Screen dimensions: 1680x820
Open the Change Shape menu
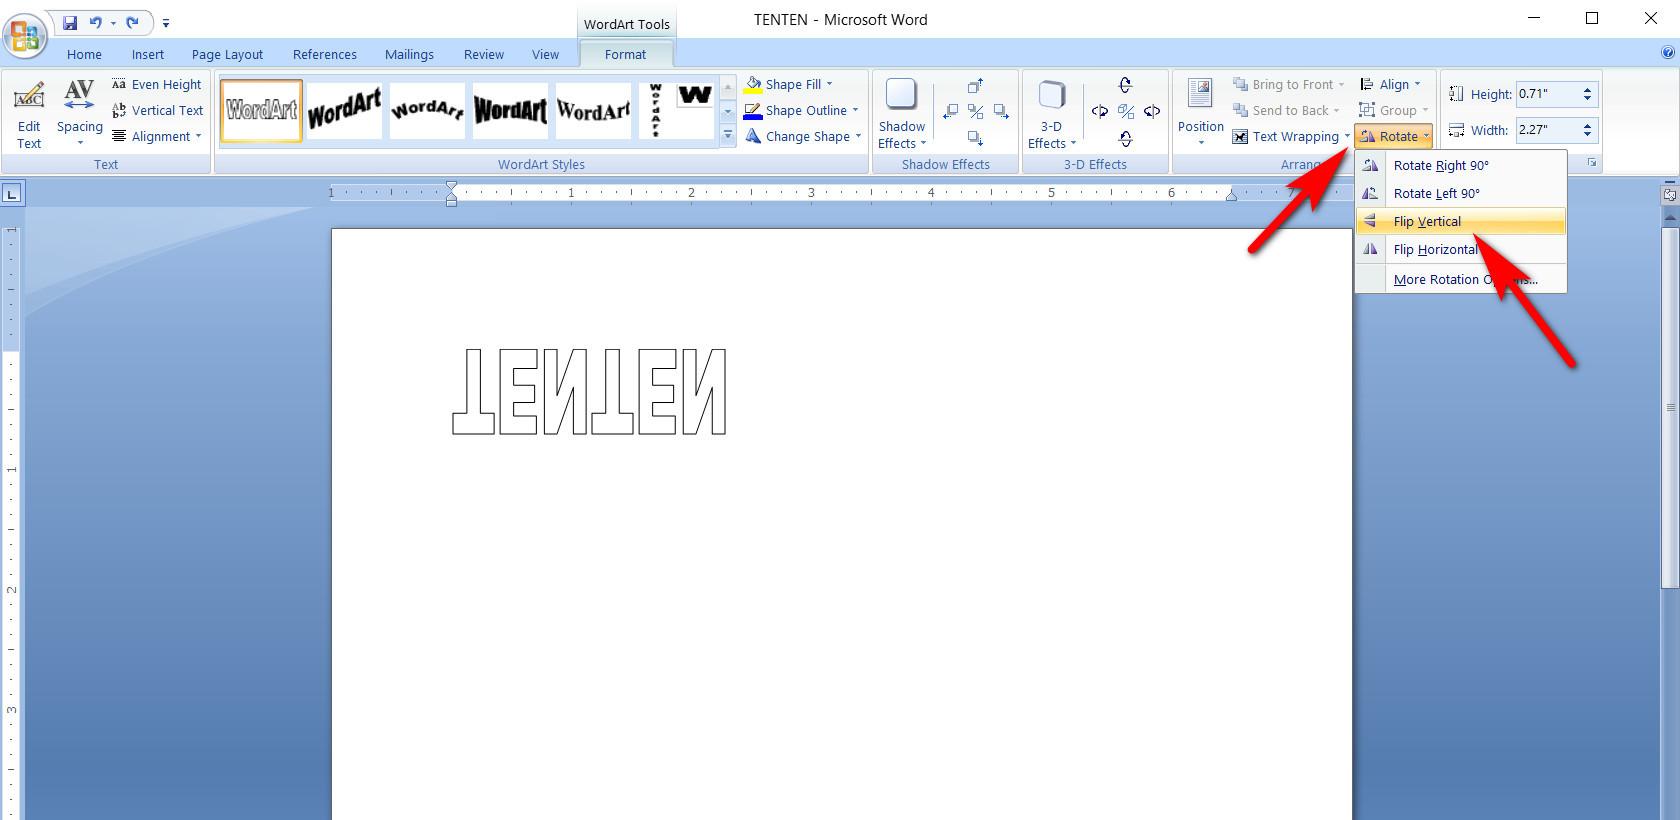tap(803, 137)
